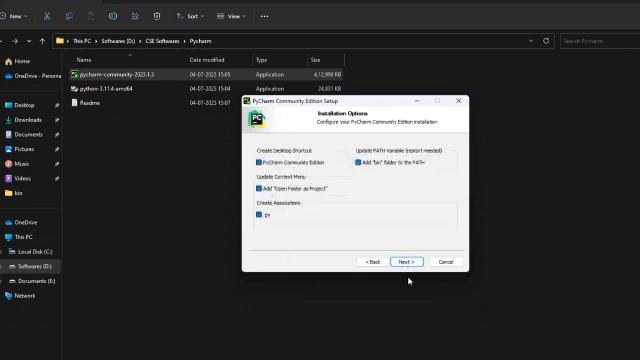Sort by Name column header
This screenshot has height=360, width=640.
[84, 60]
